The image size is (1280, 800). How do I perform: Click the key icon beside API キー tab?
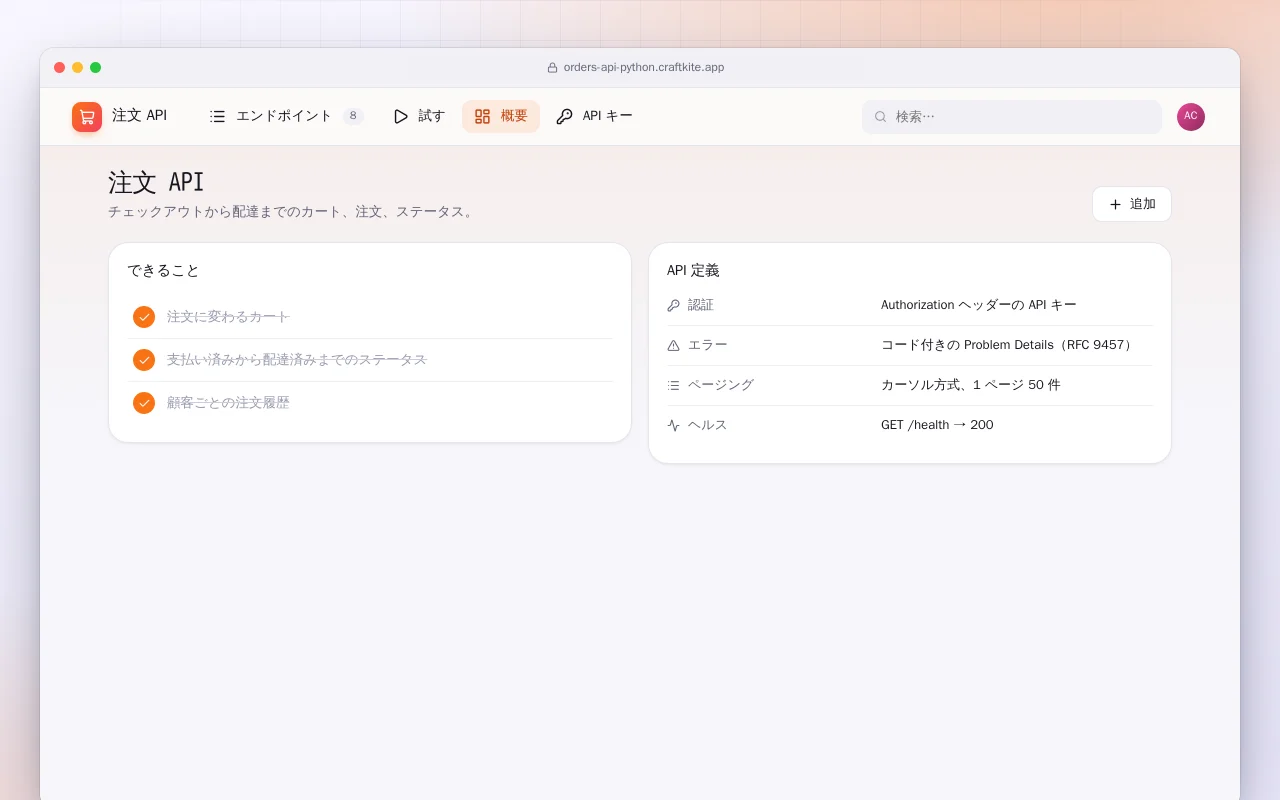point(564,116)
